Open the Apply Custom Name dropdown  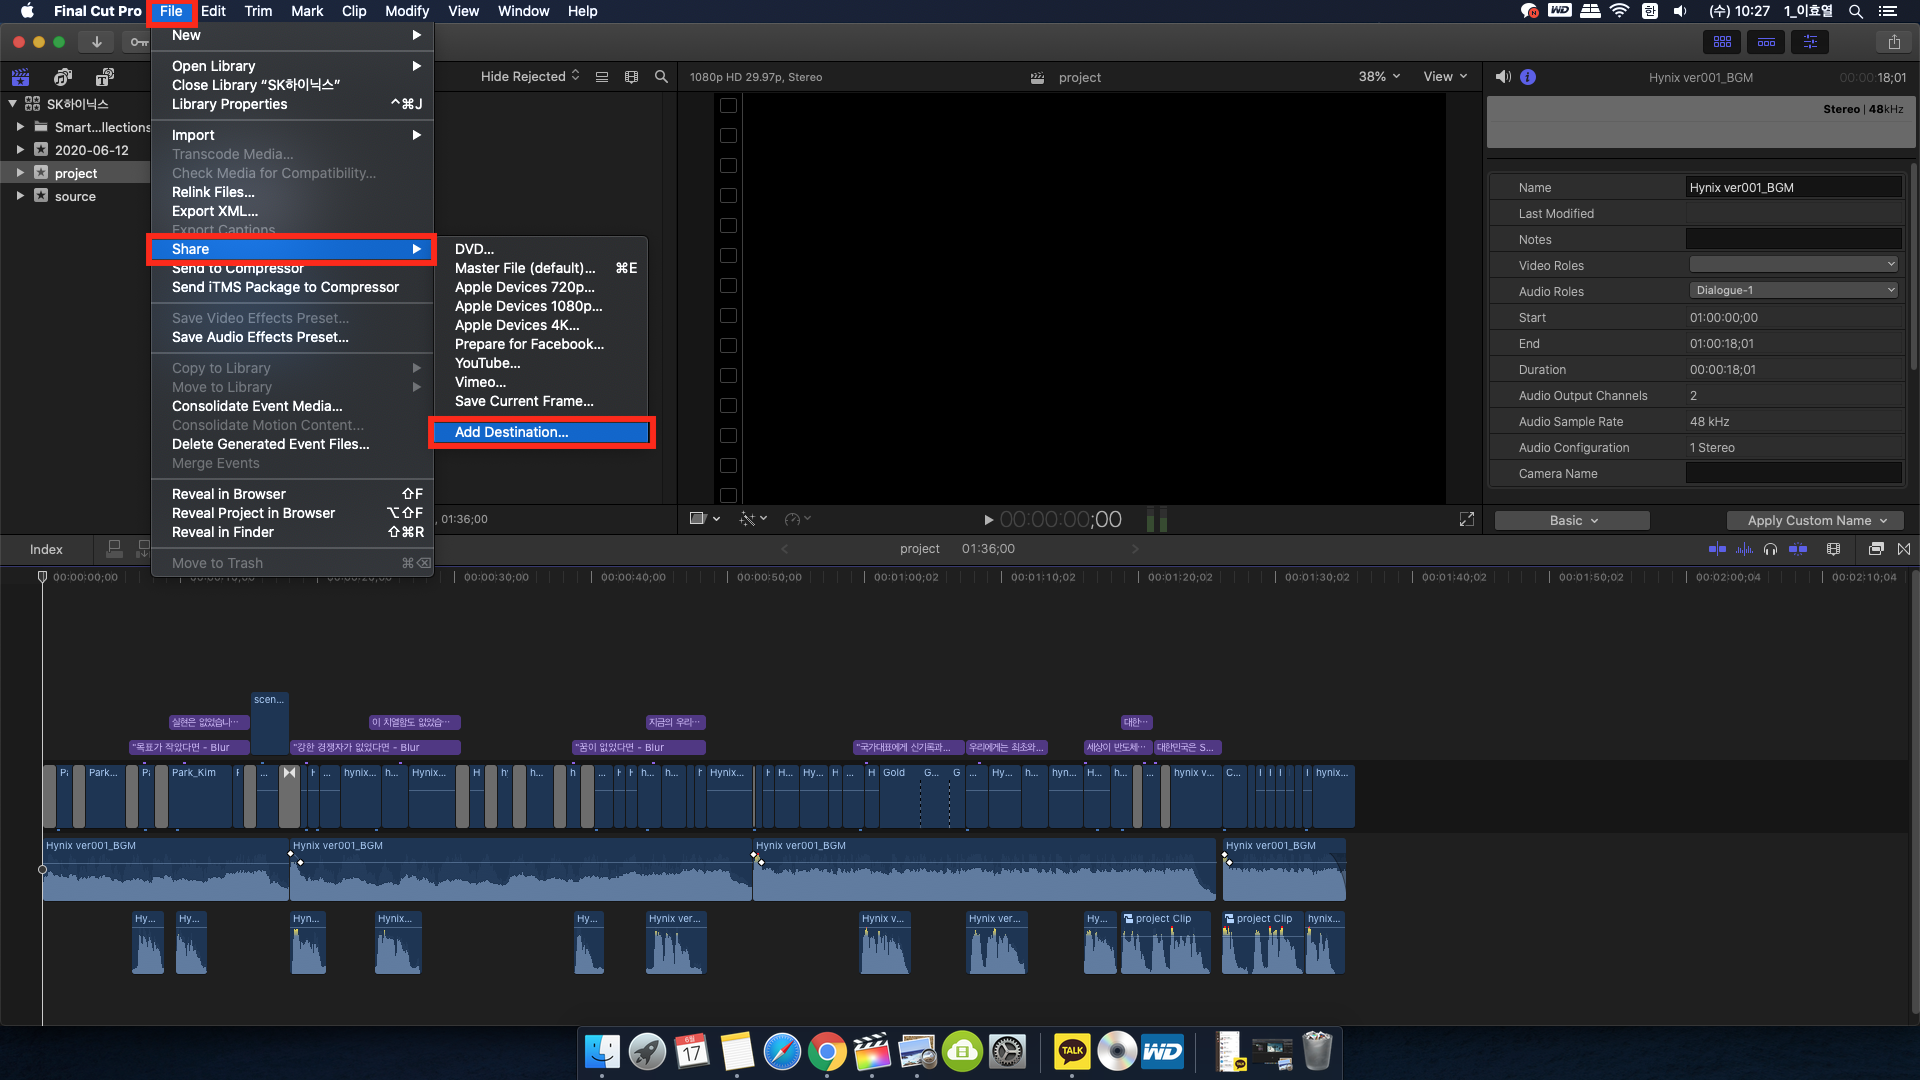click(1816, 521)
